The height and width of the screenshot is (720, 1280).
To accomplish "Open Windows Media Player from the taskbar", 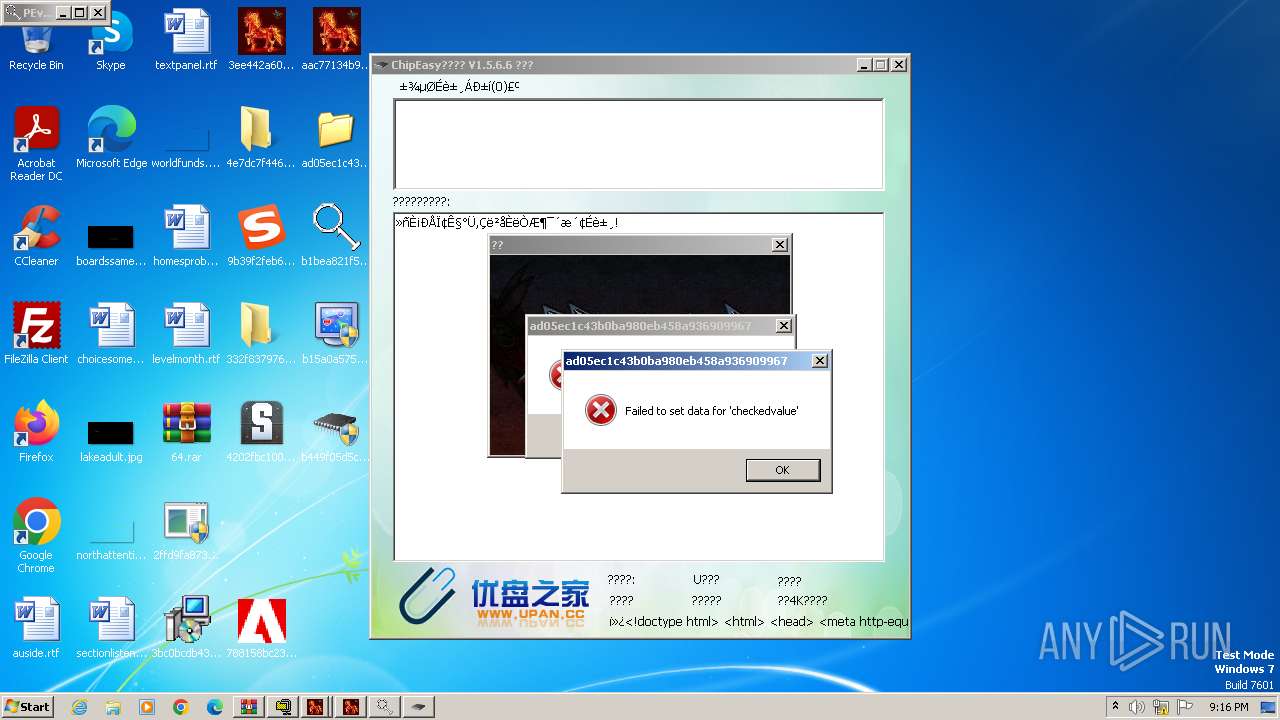I will point(147,707).
